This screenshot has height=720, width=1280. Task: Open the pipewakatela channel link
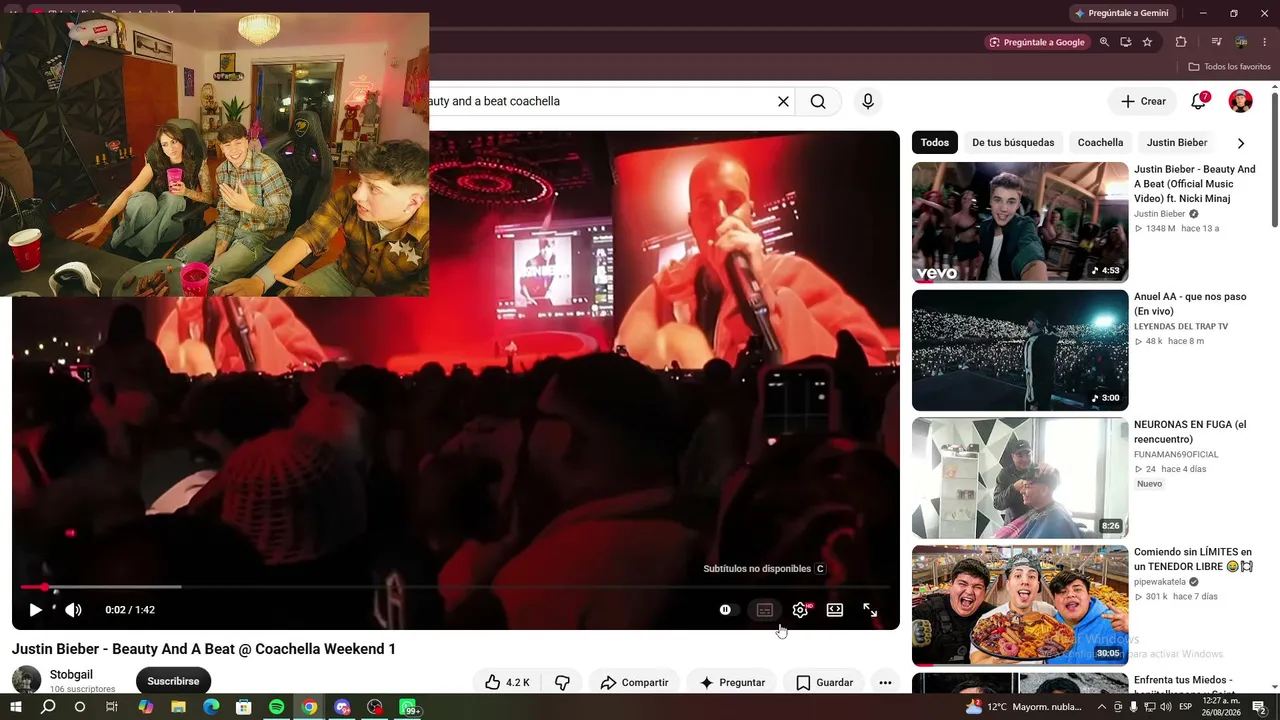tap(1160, 582)
